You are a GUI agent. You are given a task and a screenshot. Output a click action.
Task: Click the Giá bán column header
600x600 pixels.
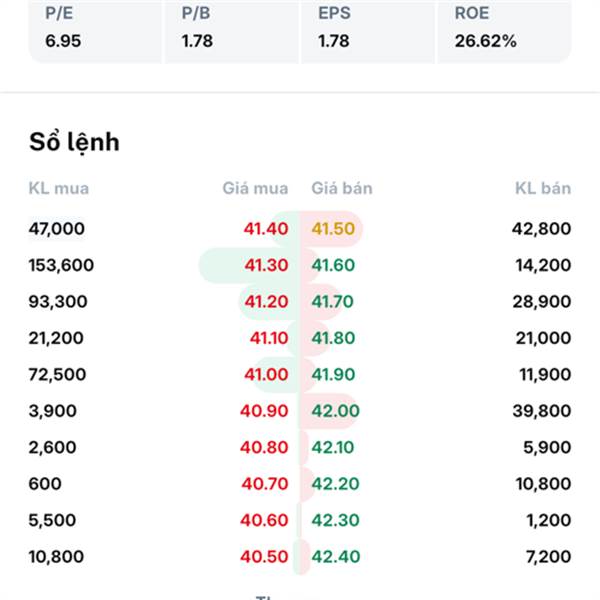point(342,188)
